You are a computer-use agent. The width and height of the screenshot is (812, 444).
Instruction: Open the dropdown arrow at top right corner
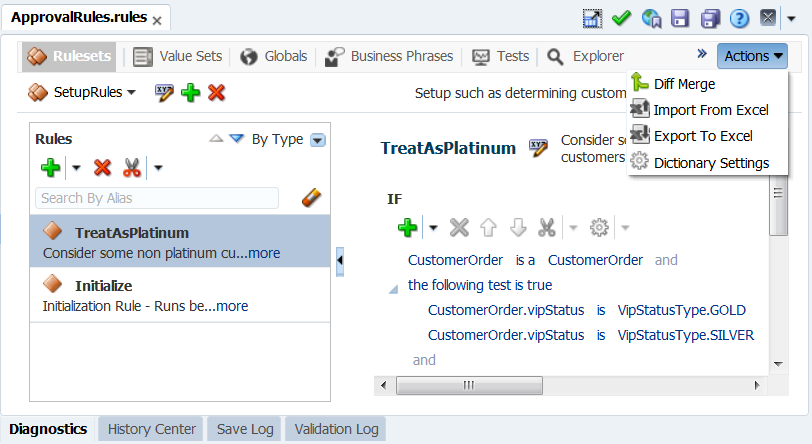pyautogui.click(x=791, y=19)
